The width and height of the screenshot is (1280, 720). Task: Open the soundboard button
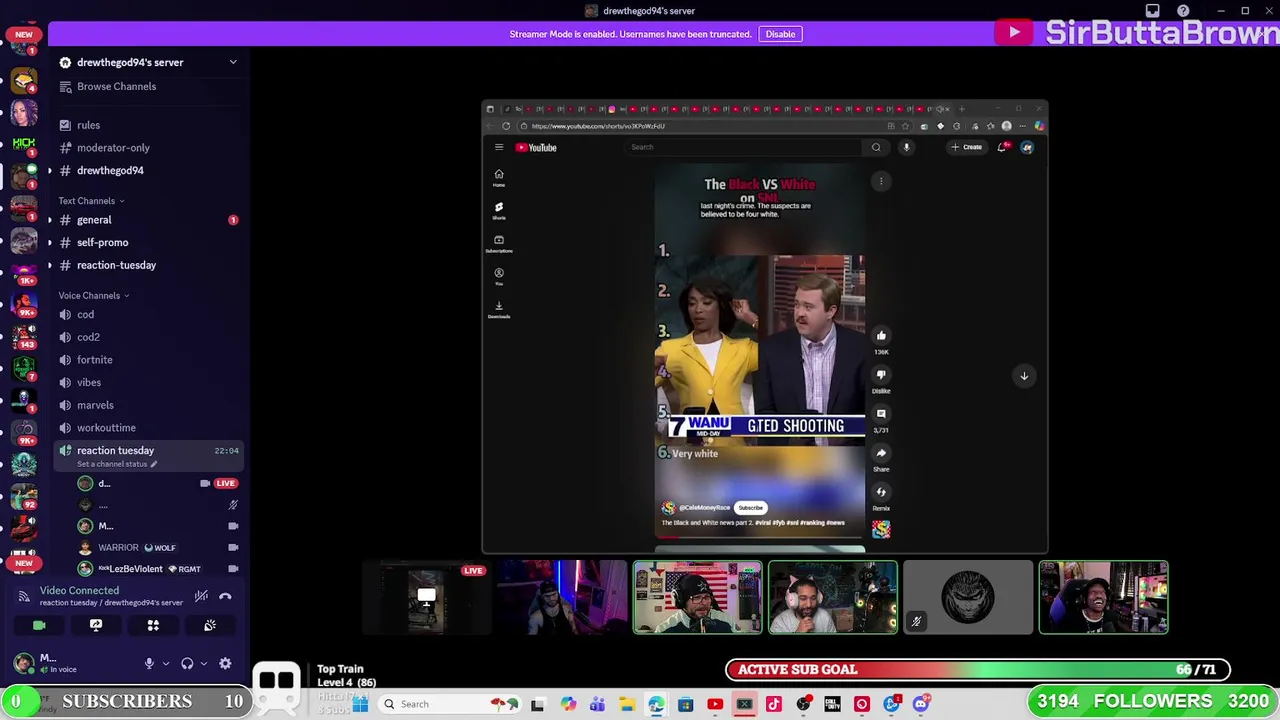[210, 625]
